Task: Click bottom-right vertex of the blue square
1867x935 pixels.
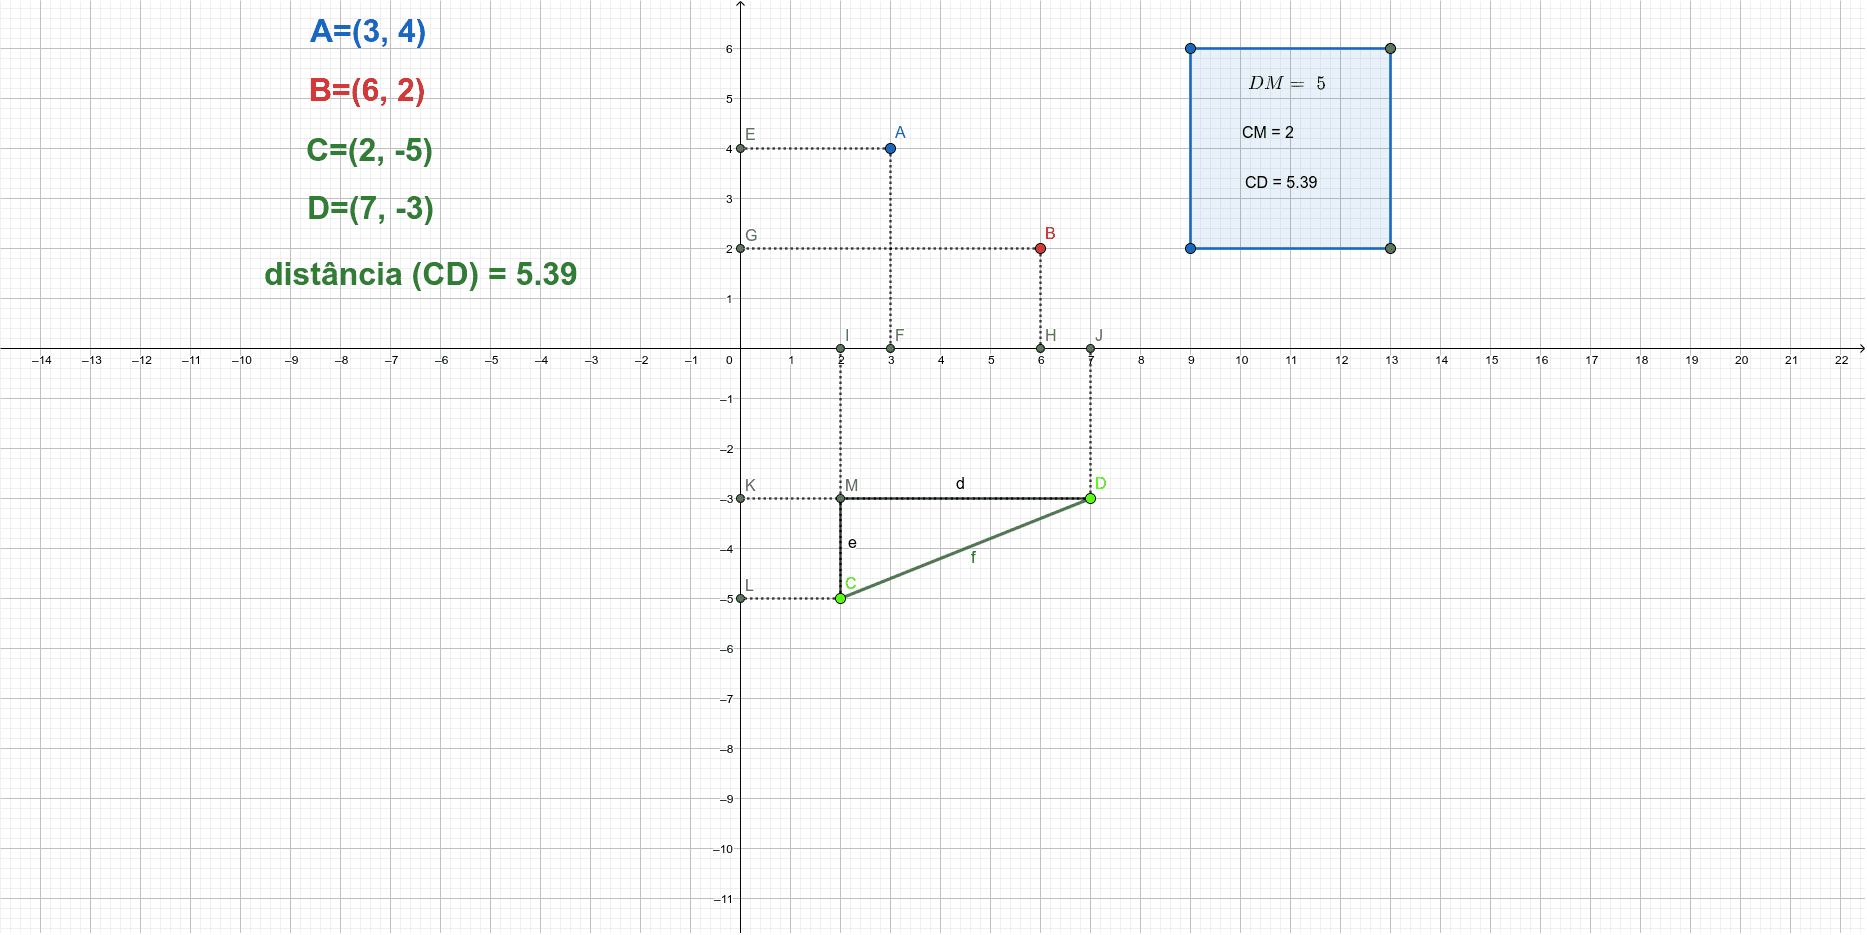Action: [1390, 248]
